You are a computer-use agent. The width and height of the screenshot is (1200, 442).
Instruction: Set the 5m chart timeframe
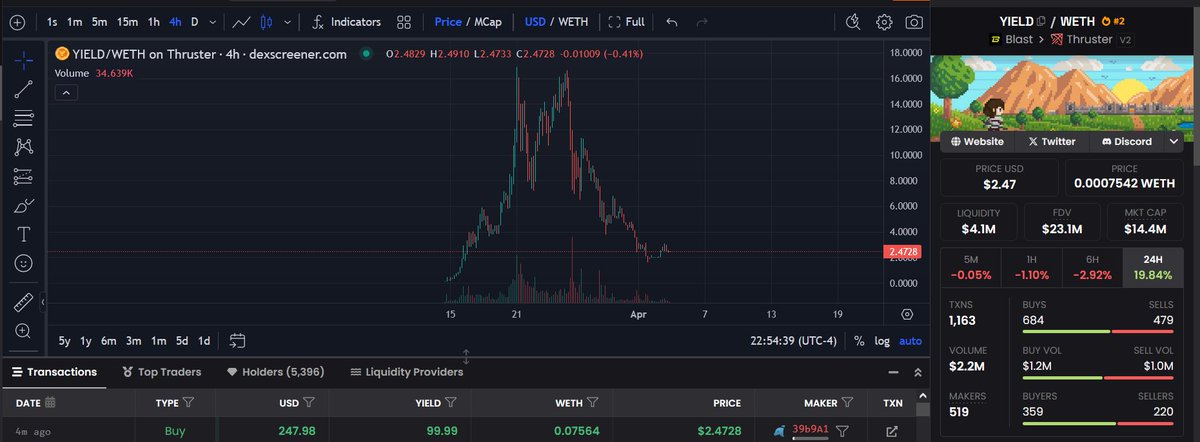[99, 21]
